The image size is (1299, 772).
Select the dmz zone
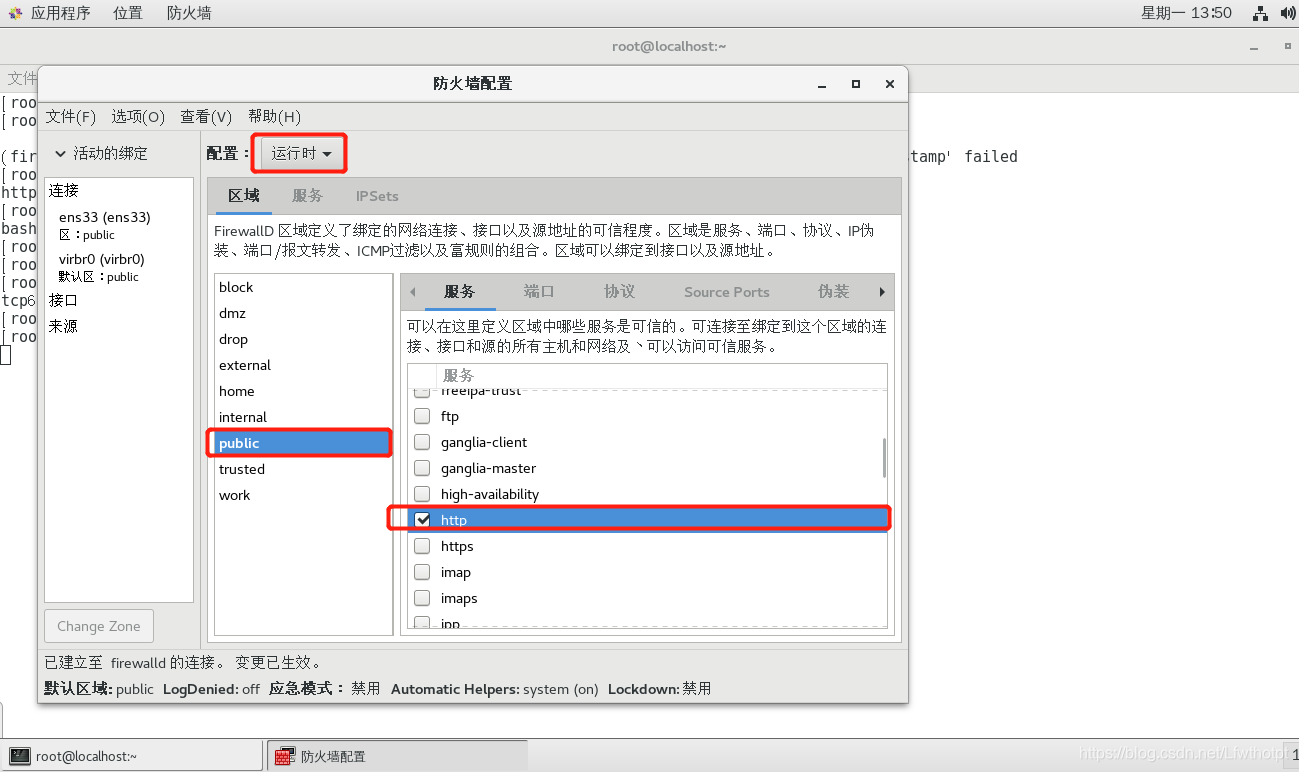click(x=303, y=313)
